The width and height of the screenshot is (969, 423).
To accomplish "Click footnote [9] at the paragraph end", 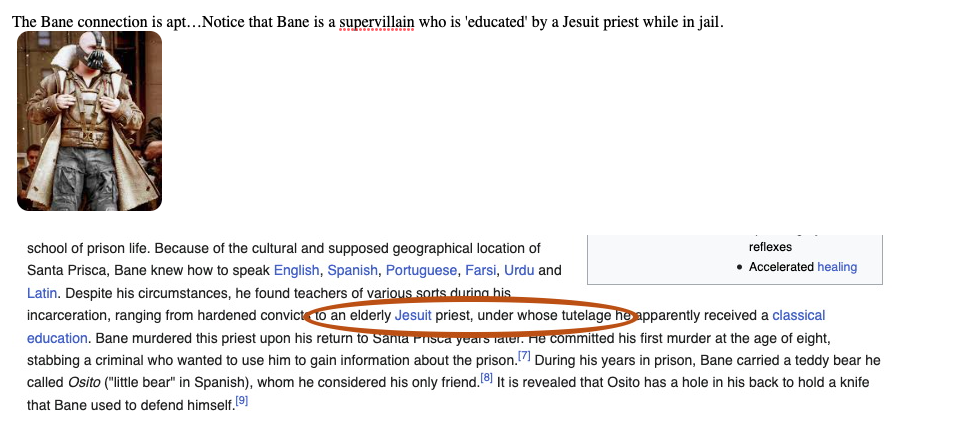I will pos(241,401).
